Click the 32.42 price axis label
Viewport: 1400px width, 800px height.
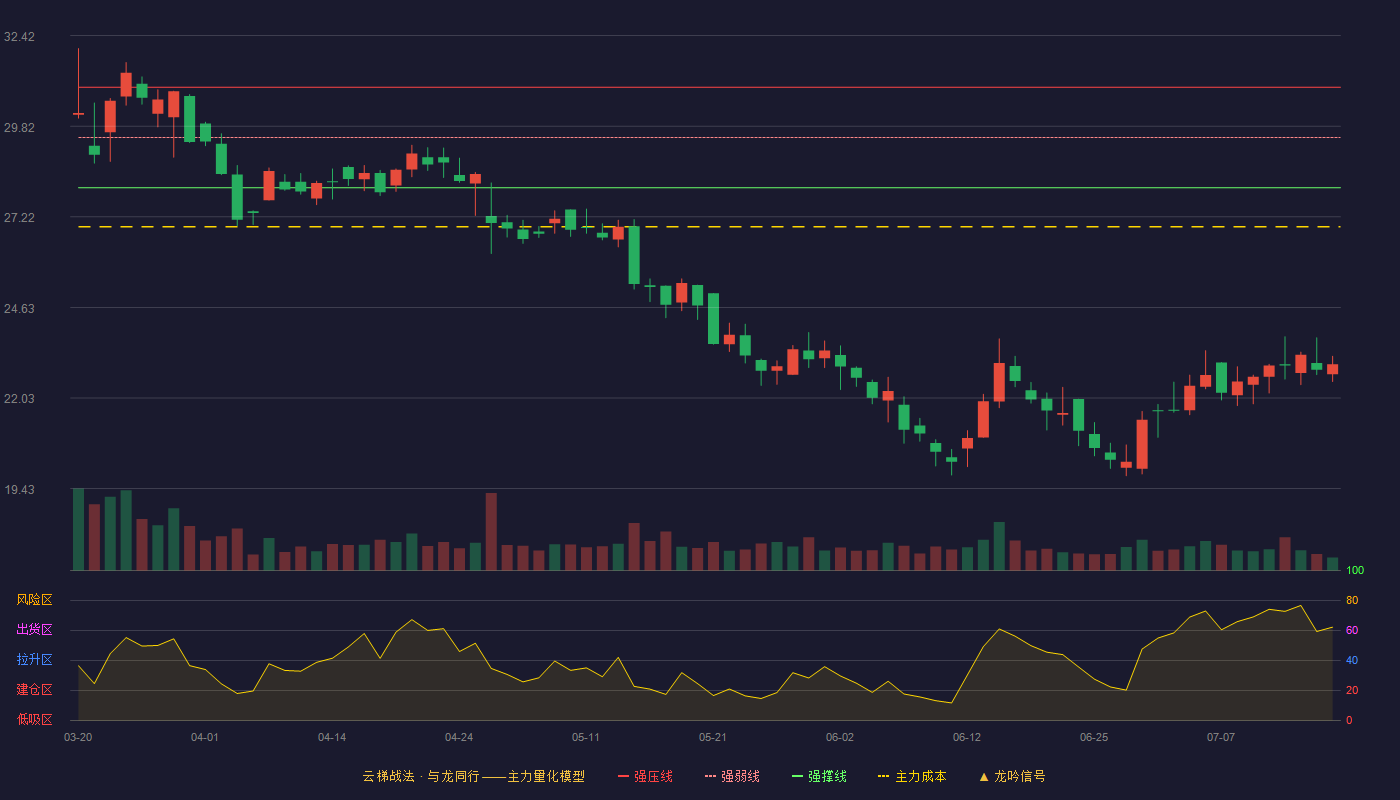[x=19, y=37]
